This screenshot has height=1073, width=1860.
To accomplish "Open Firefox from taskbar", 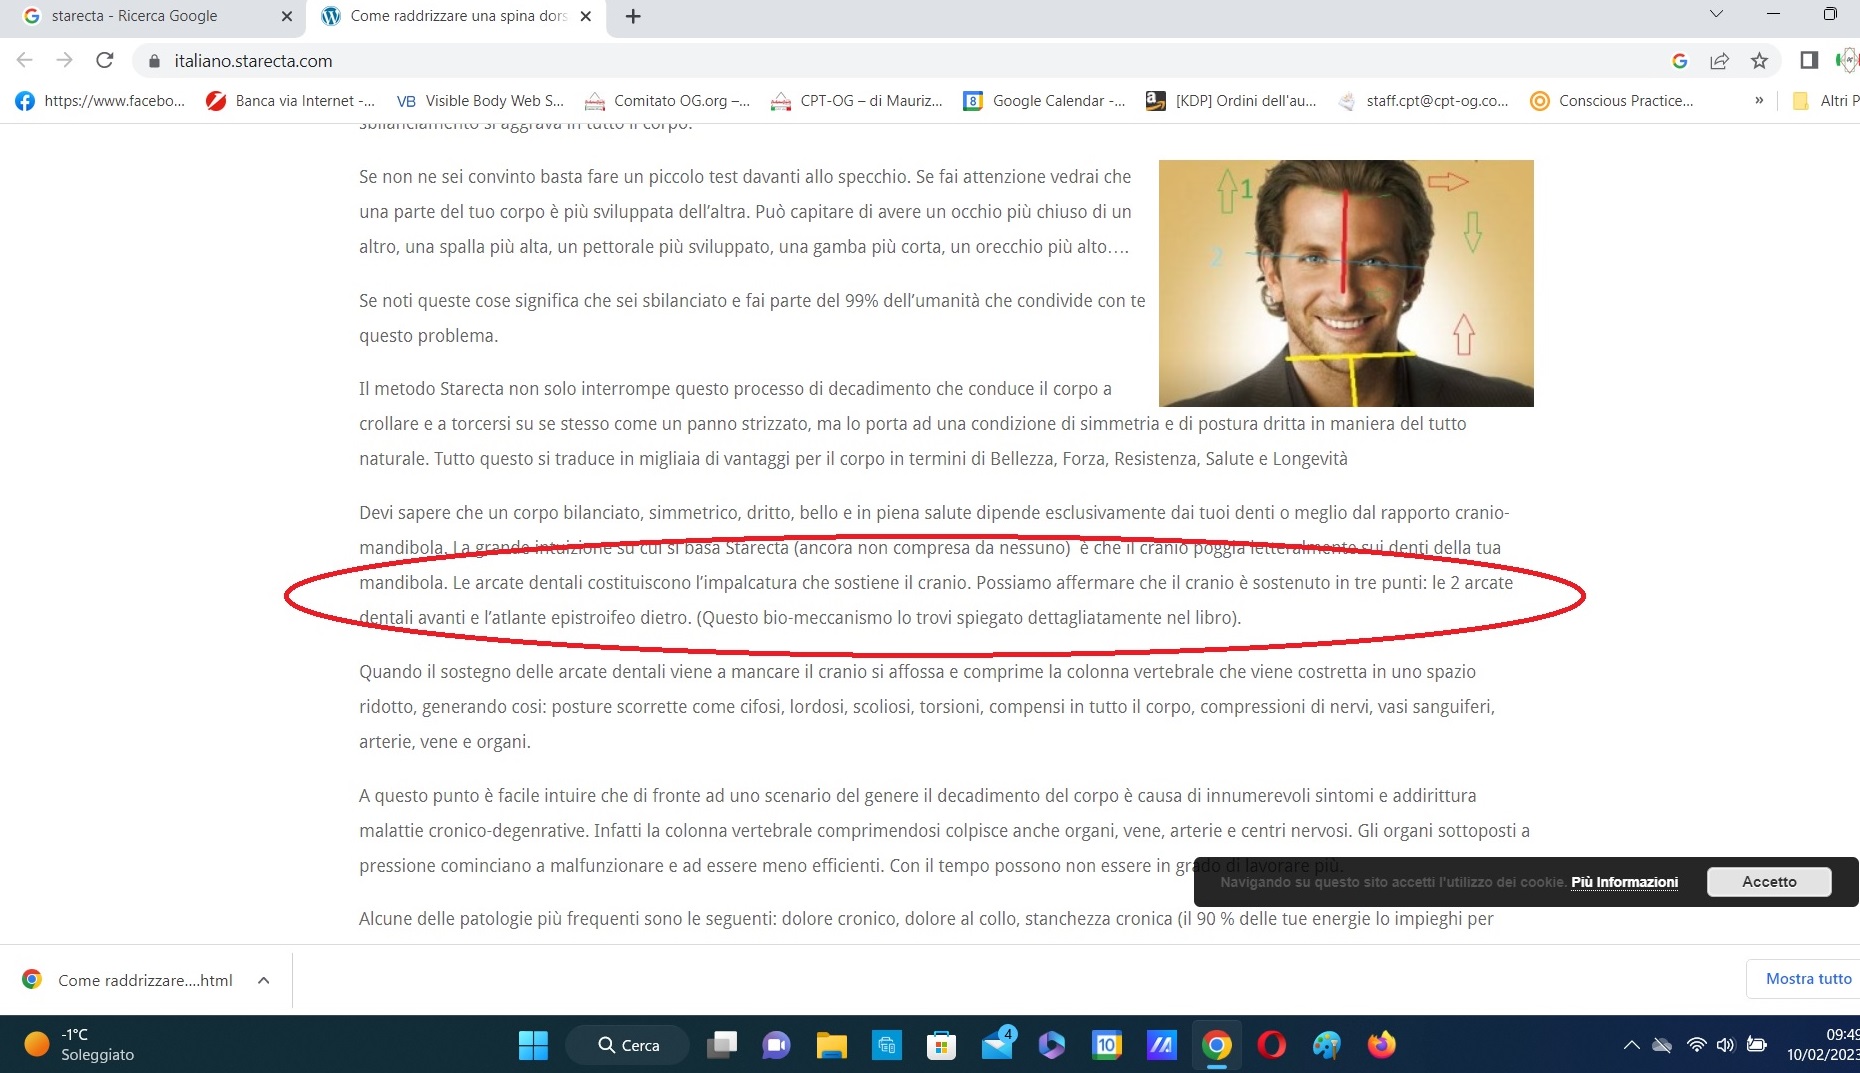I will point(1382,1045).
